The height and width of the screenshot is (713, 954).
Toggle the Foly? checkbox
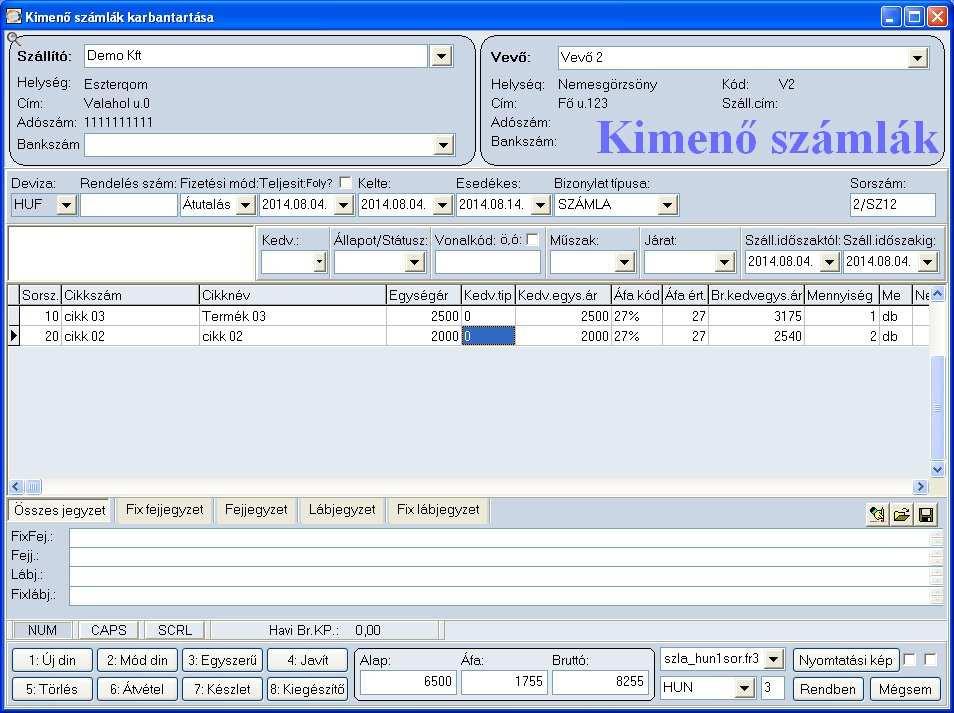pyautogui.click(x=346, y=183)
